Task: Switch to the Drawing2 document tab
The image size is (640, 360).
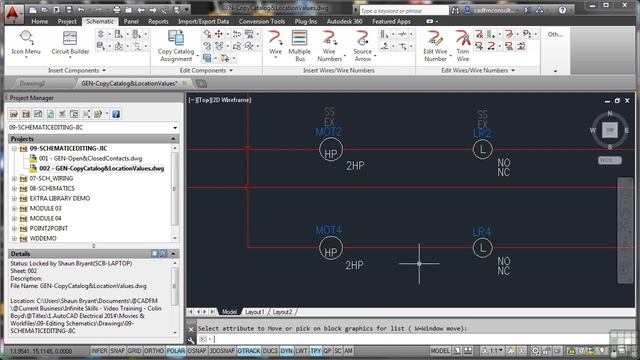Action: coord(32,84)
